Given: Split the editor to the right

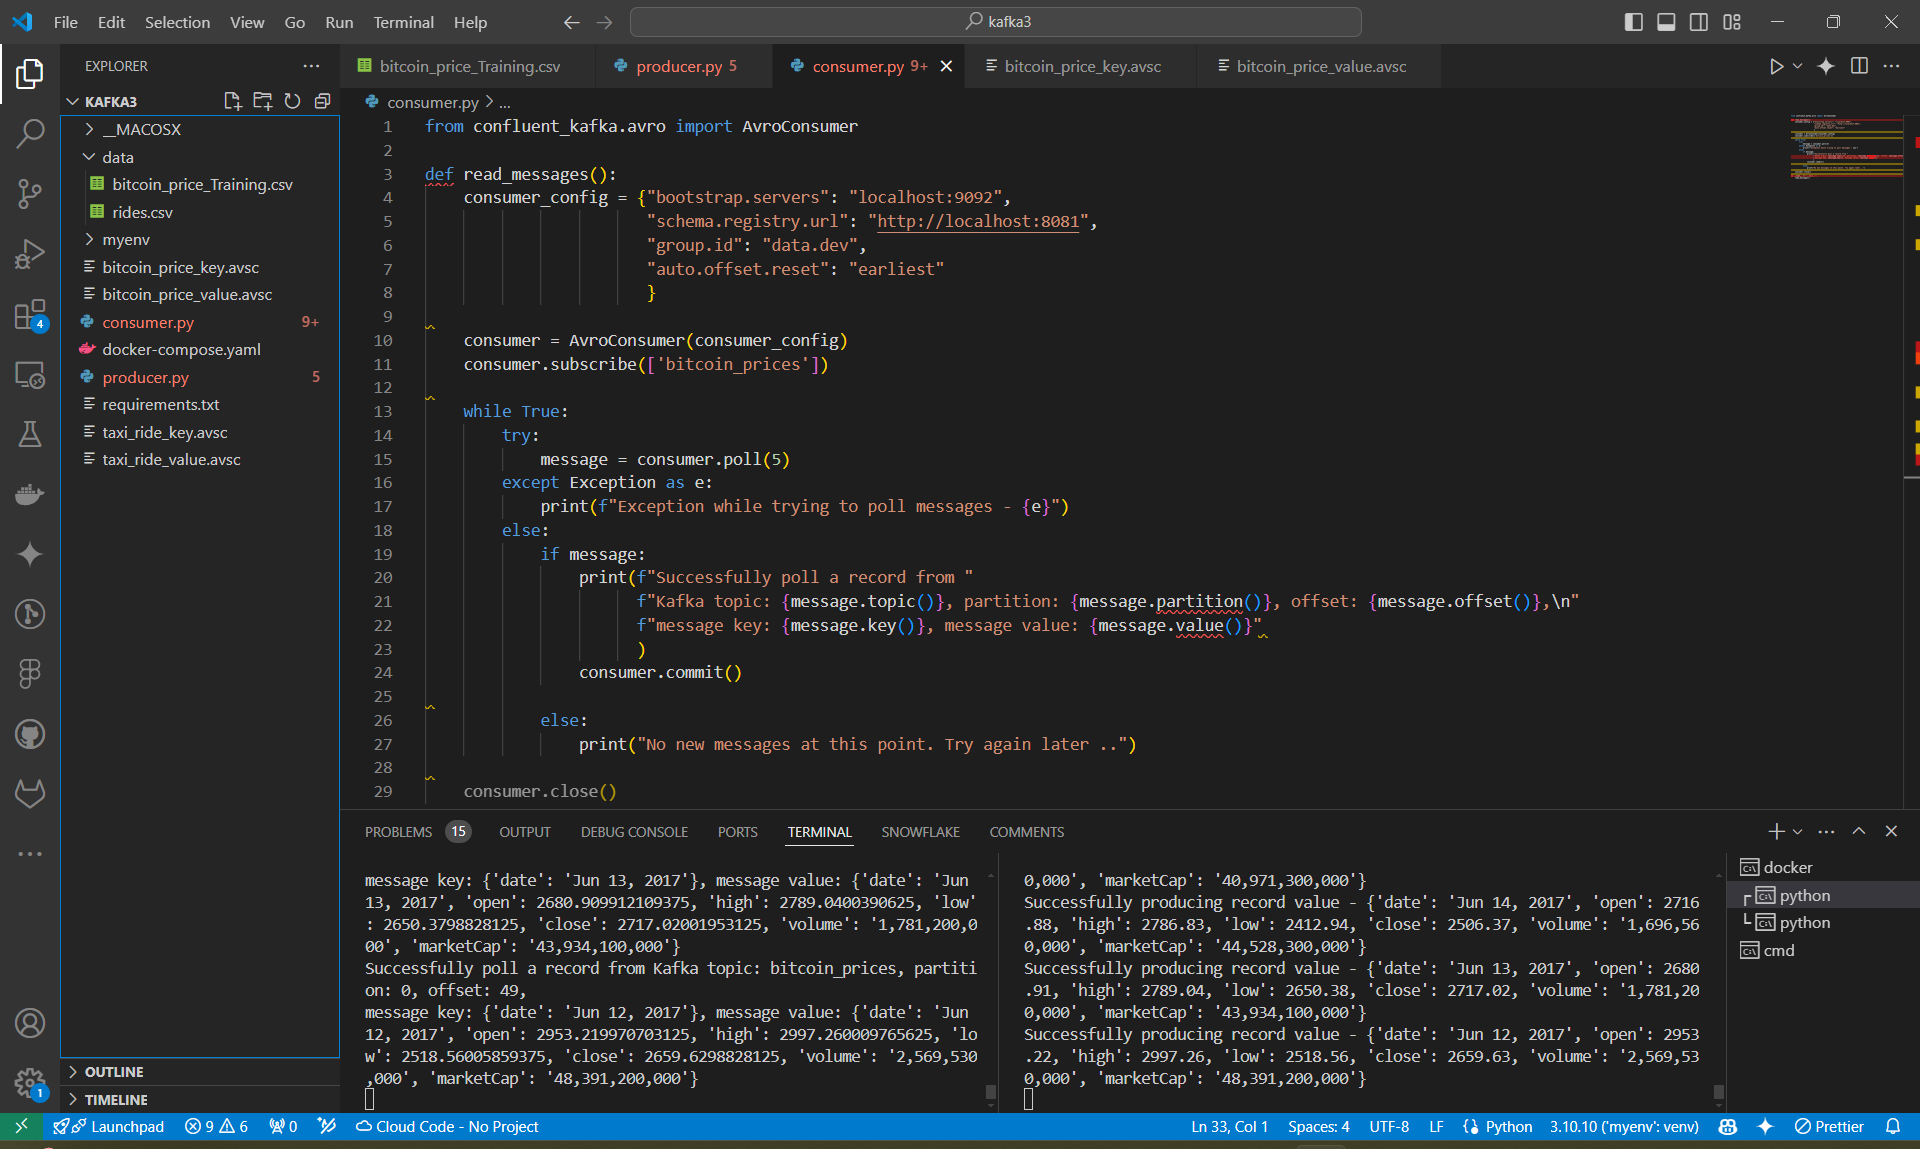Looking at the screenshot, I should (1859, 66).
